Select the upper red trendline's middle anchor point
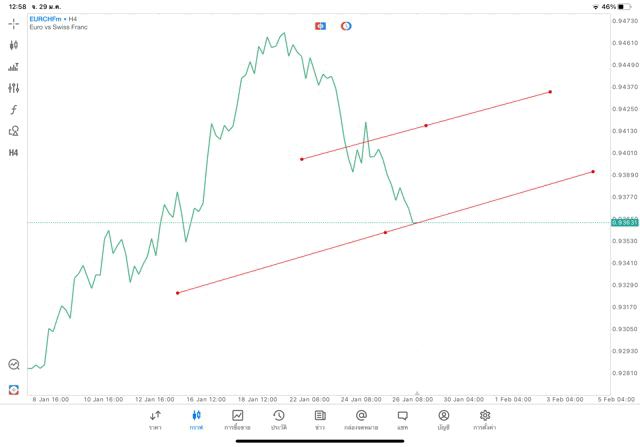Viewport: 640px width, 447px height. [x=426, y=125]
